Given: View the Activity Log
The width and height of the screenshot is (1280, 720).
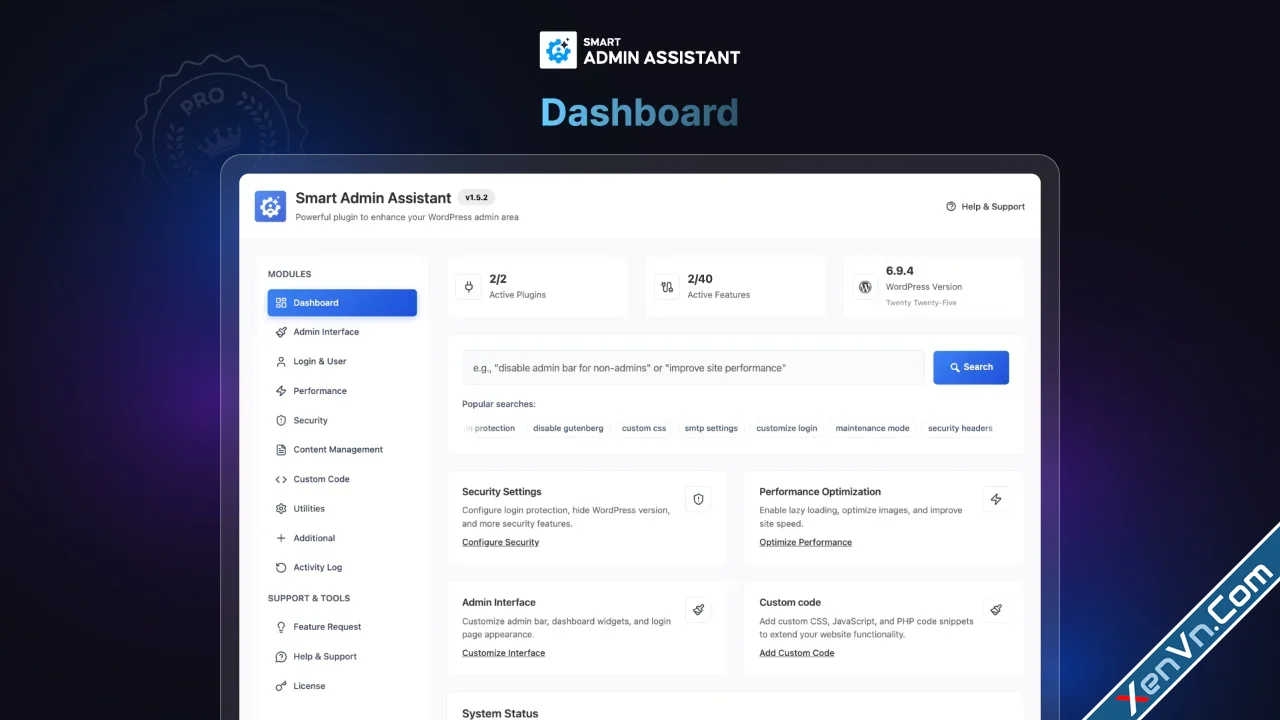Looking at the screenshot, I should 342,567.
